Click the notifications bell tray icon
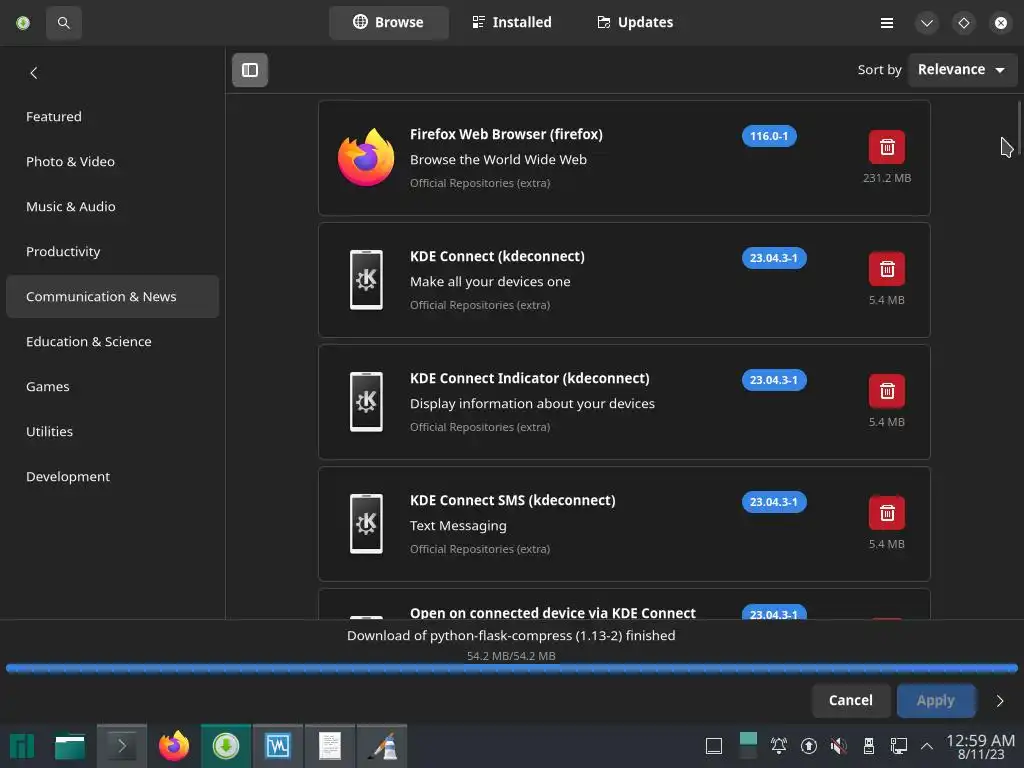Screen dimensions: 1024x768 tap(778, 746)
